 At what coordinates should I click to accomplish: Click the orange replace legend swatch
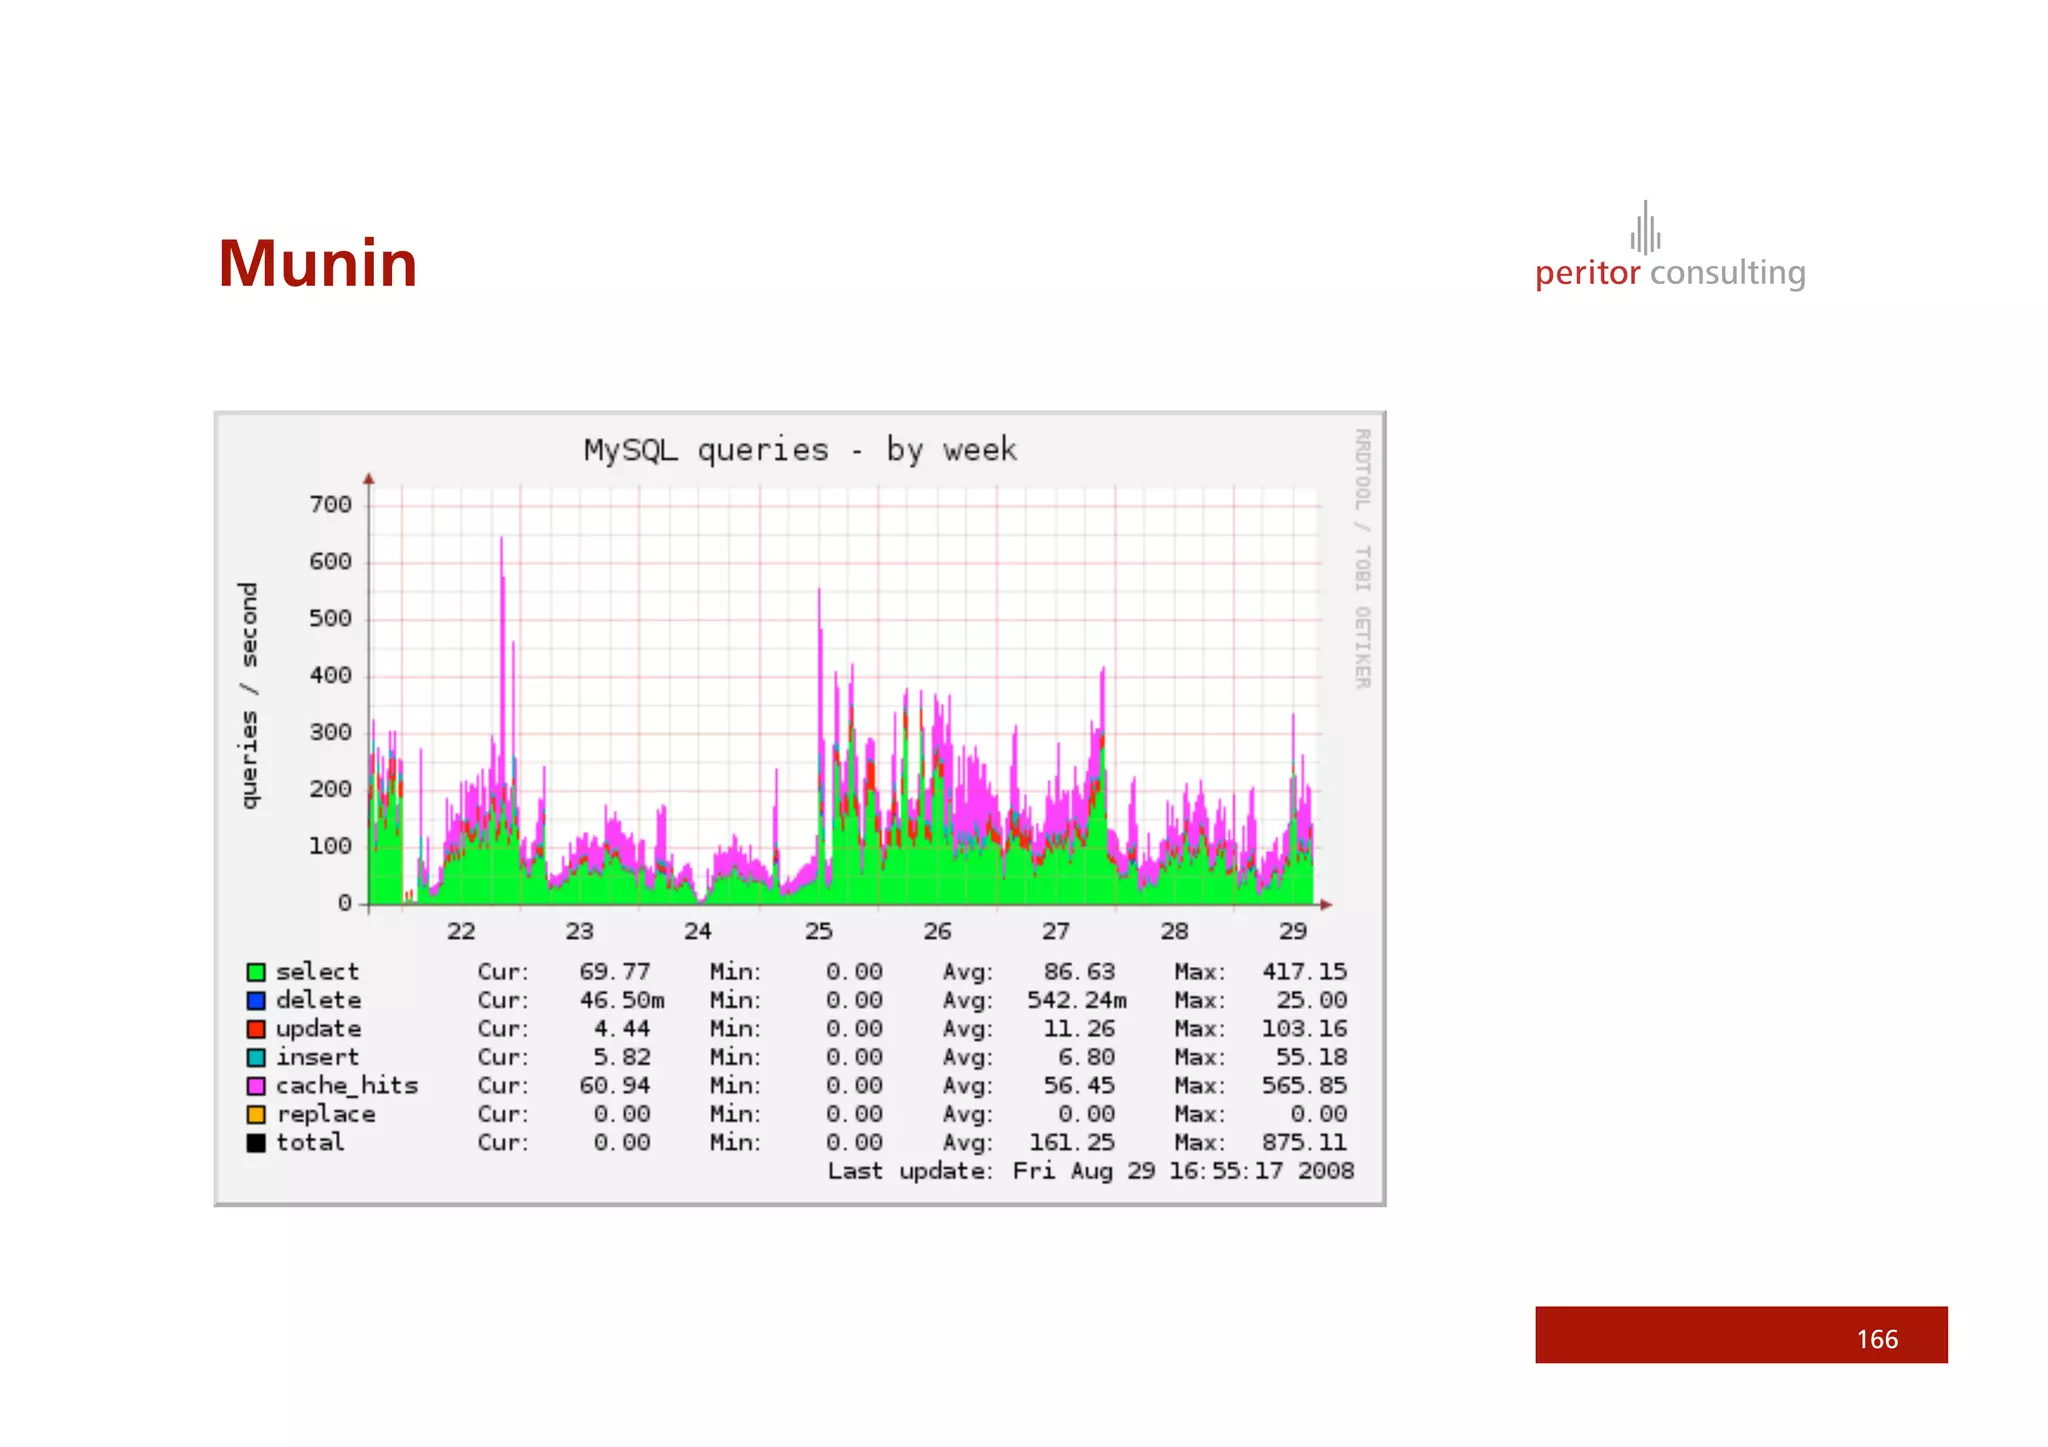(256, 1114)
